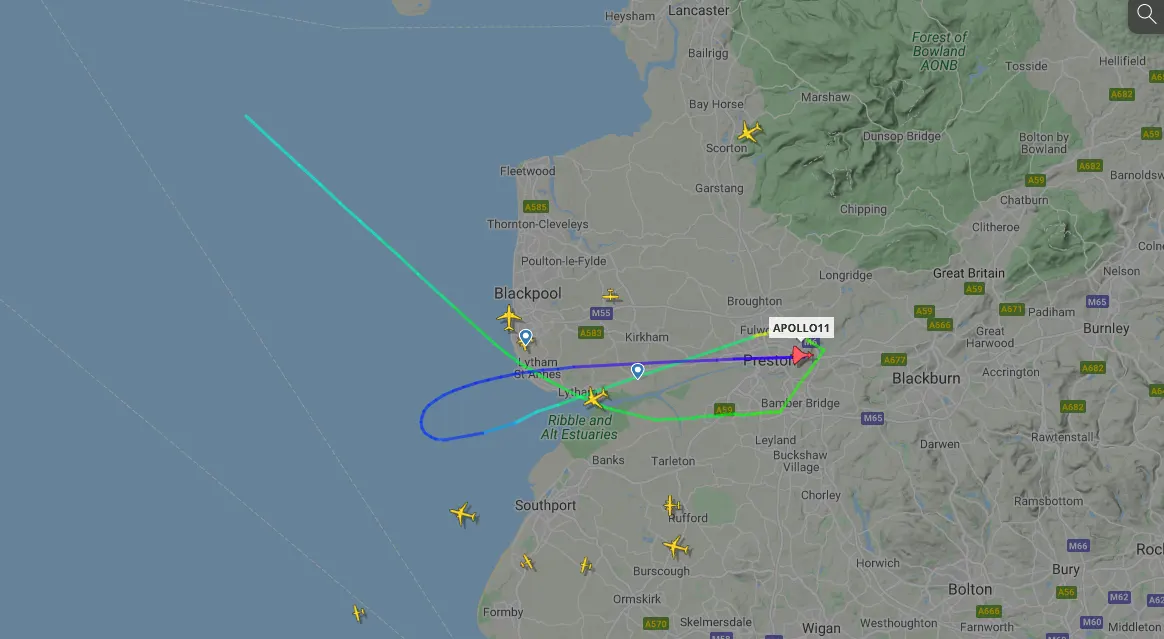
Task: Click the Blackburn city label
Action: (x=926, y=379)
